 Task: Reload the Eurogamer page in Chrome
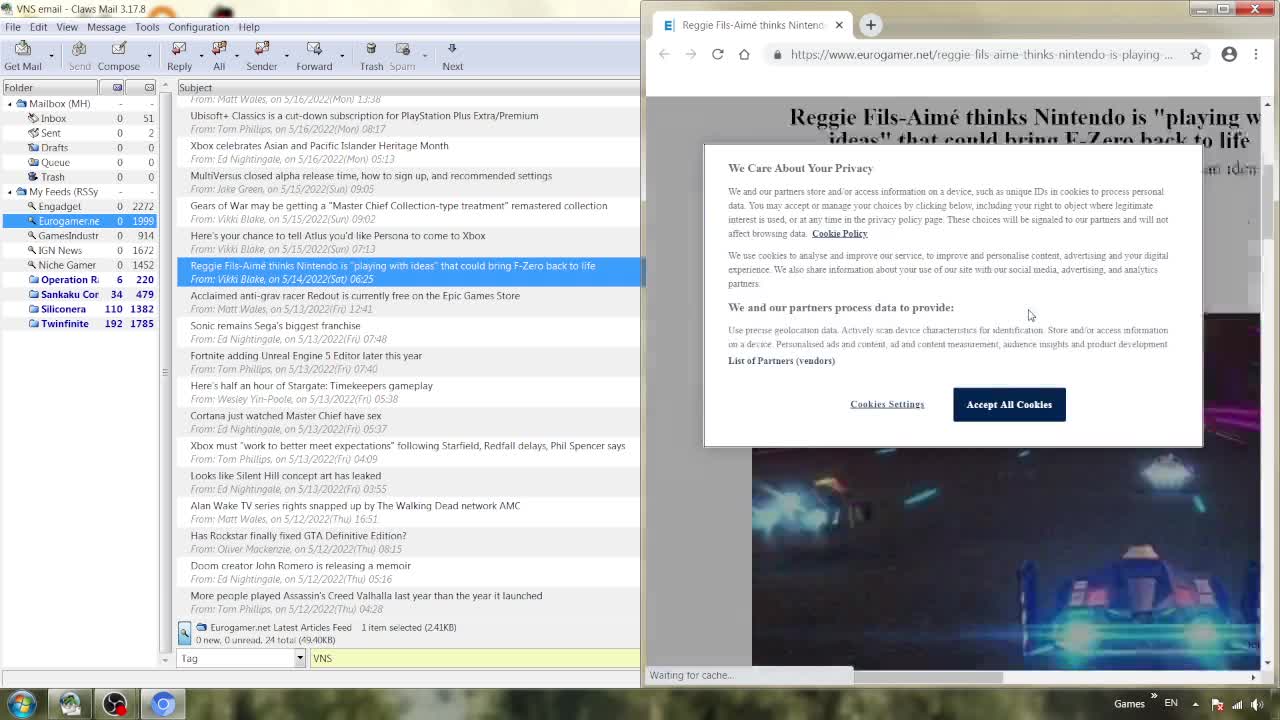717,54
